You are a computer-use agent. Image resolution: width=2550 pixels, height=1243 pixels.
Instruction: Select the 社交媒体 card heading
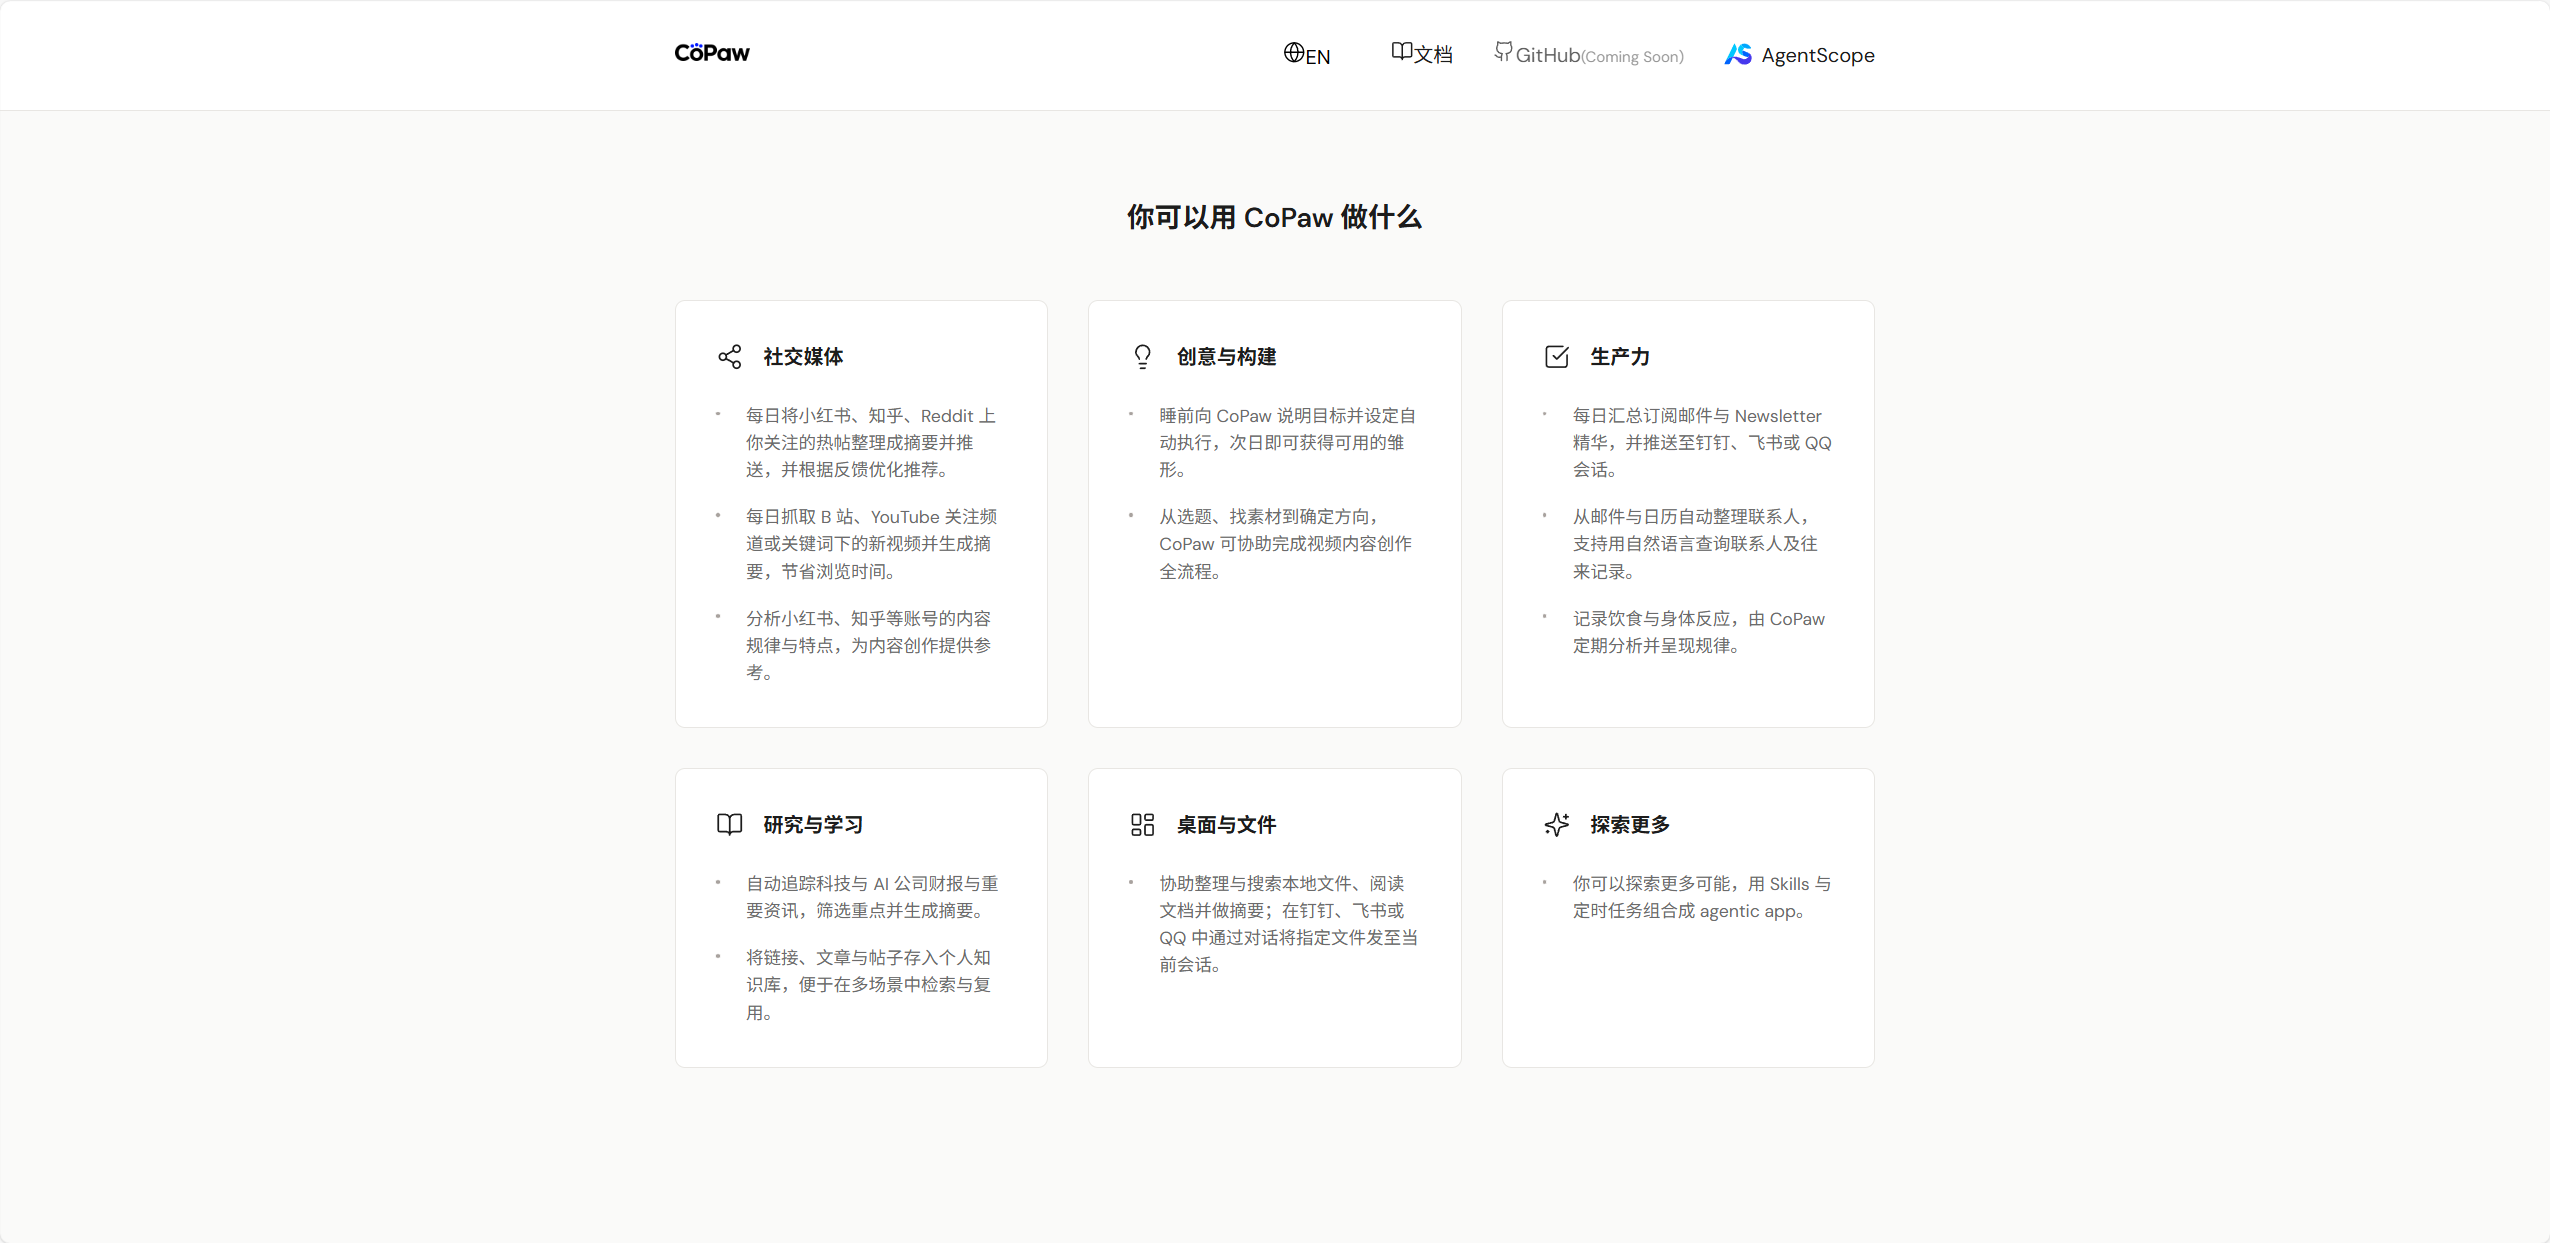(x=803, y=357)
